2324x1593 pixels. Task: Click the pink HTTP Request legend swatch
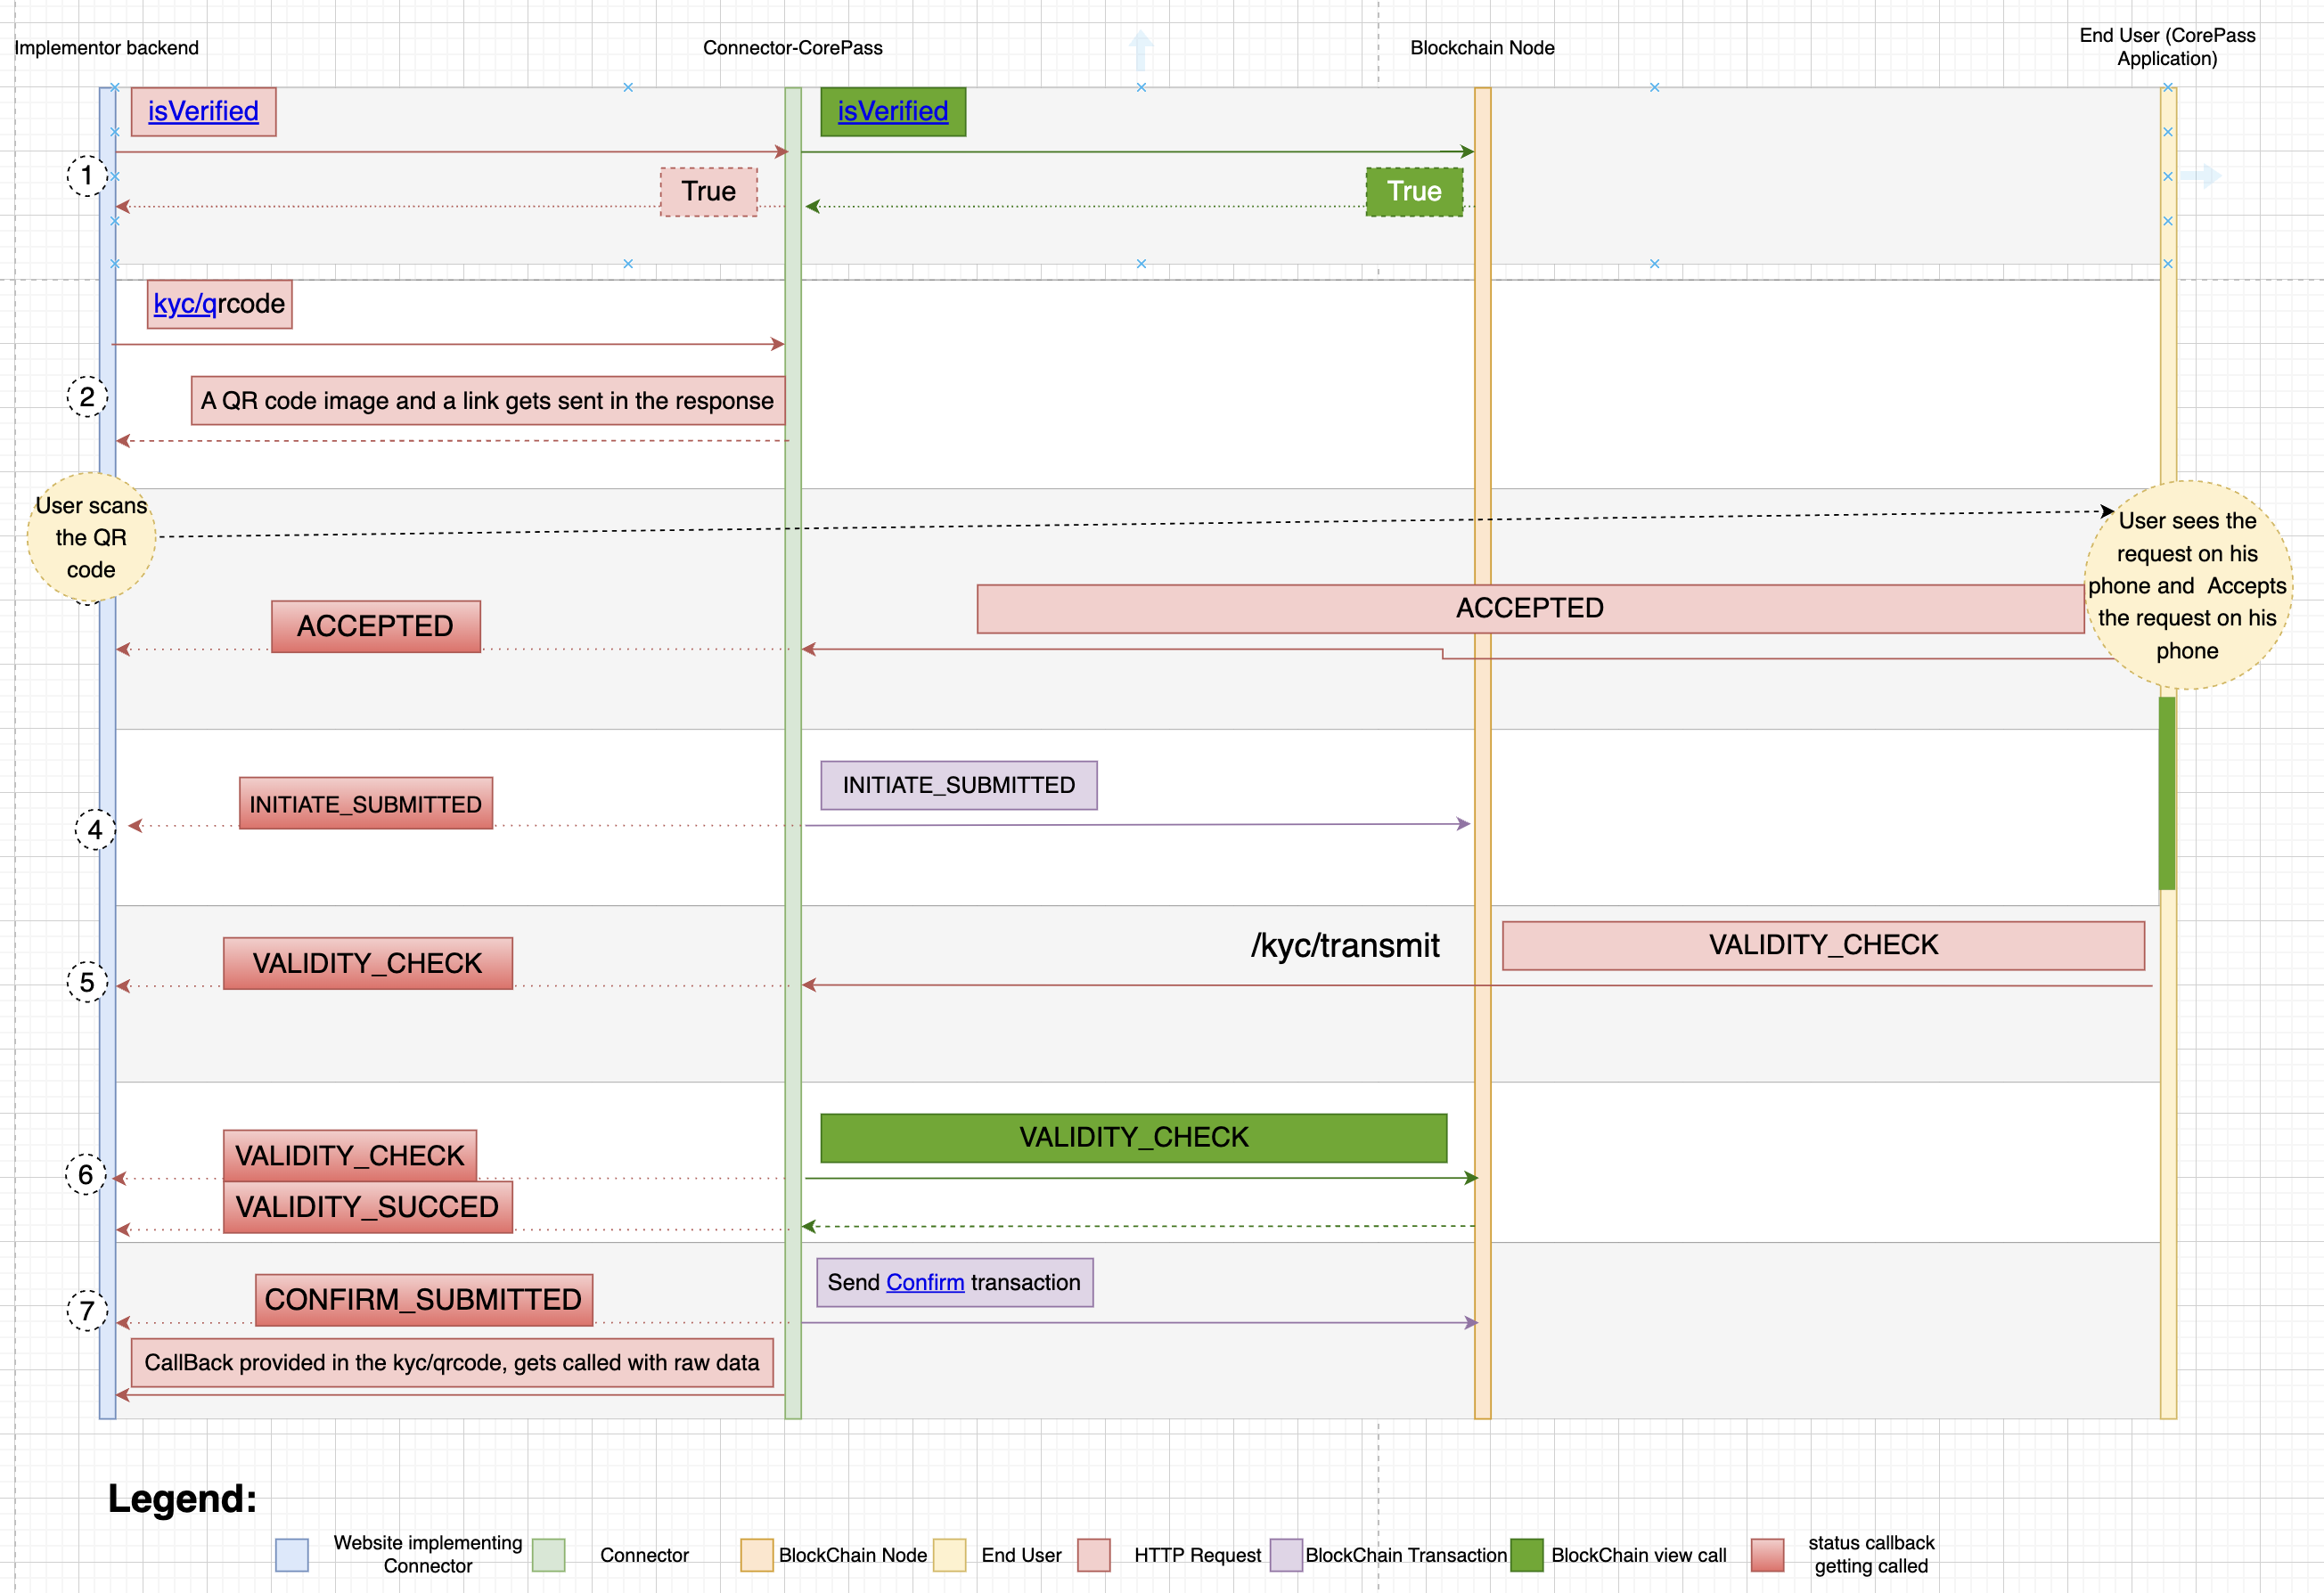click(1094, 1555)
